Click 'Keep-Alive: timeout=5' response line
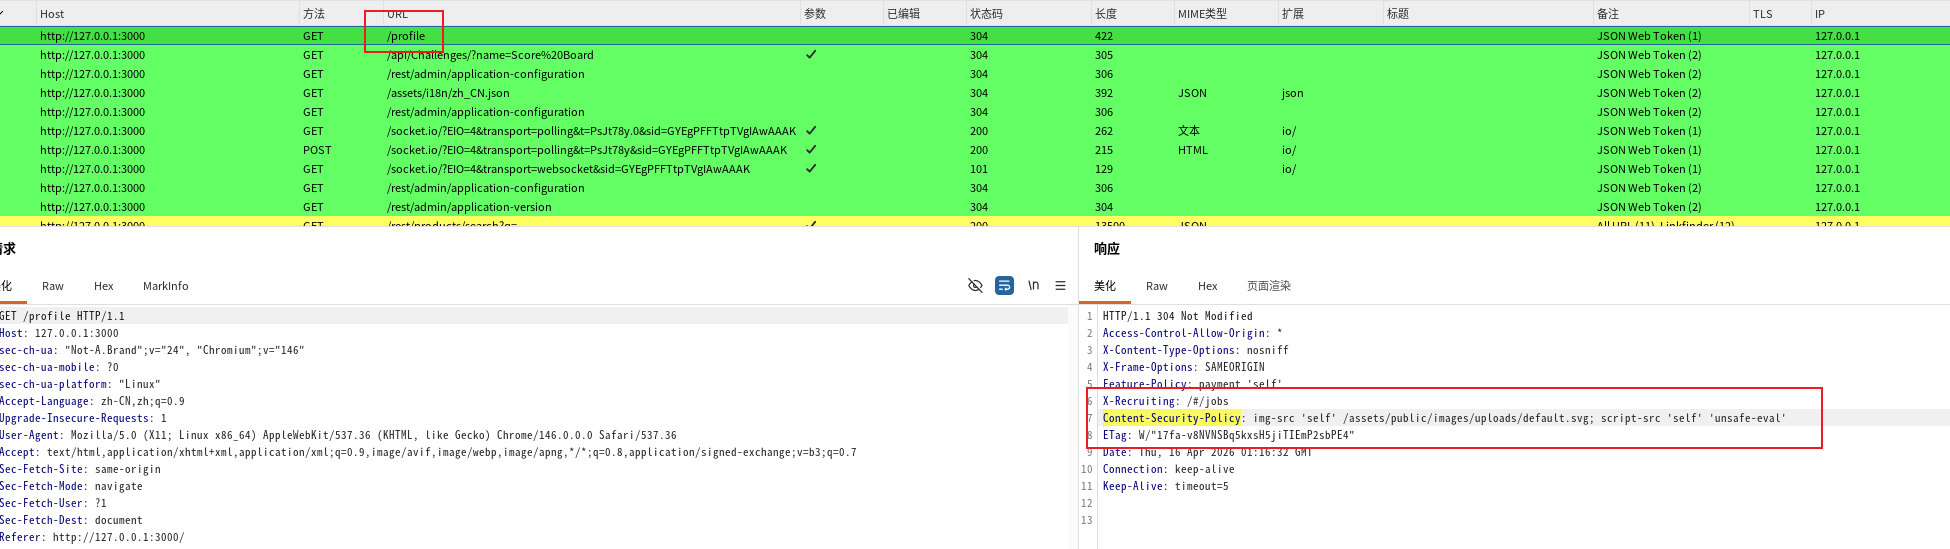This screenshot has height=549, width=1950. [x=1165, y=486]
